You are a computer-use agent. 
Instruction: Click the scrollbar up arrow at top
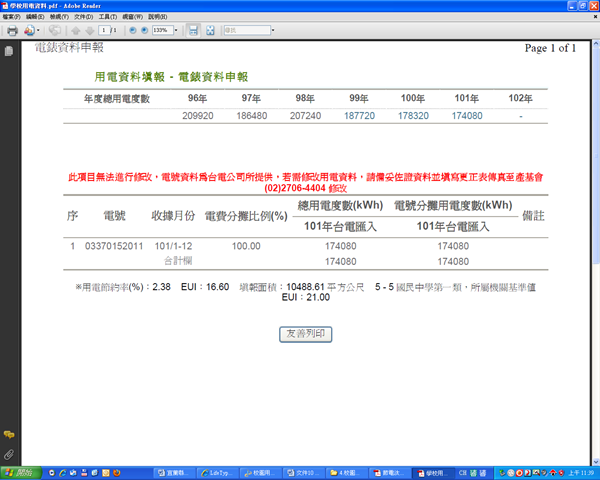click(596, 44)
